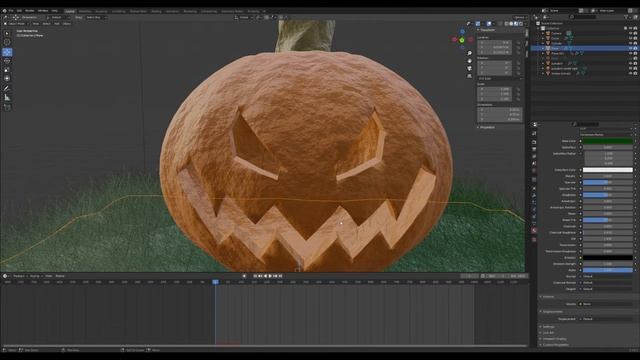
Task: Collapse the Volume section in material properties
Action: click(x=548, y=297)
